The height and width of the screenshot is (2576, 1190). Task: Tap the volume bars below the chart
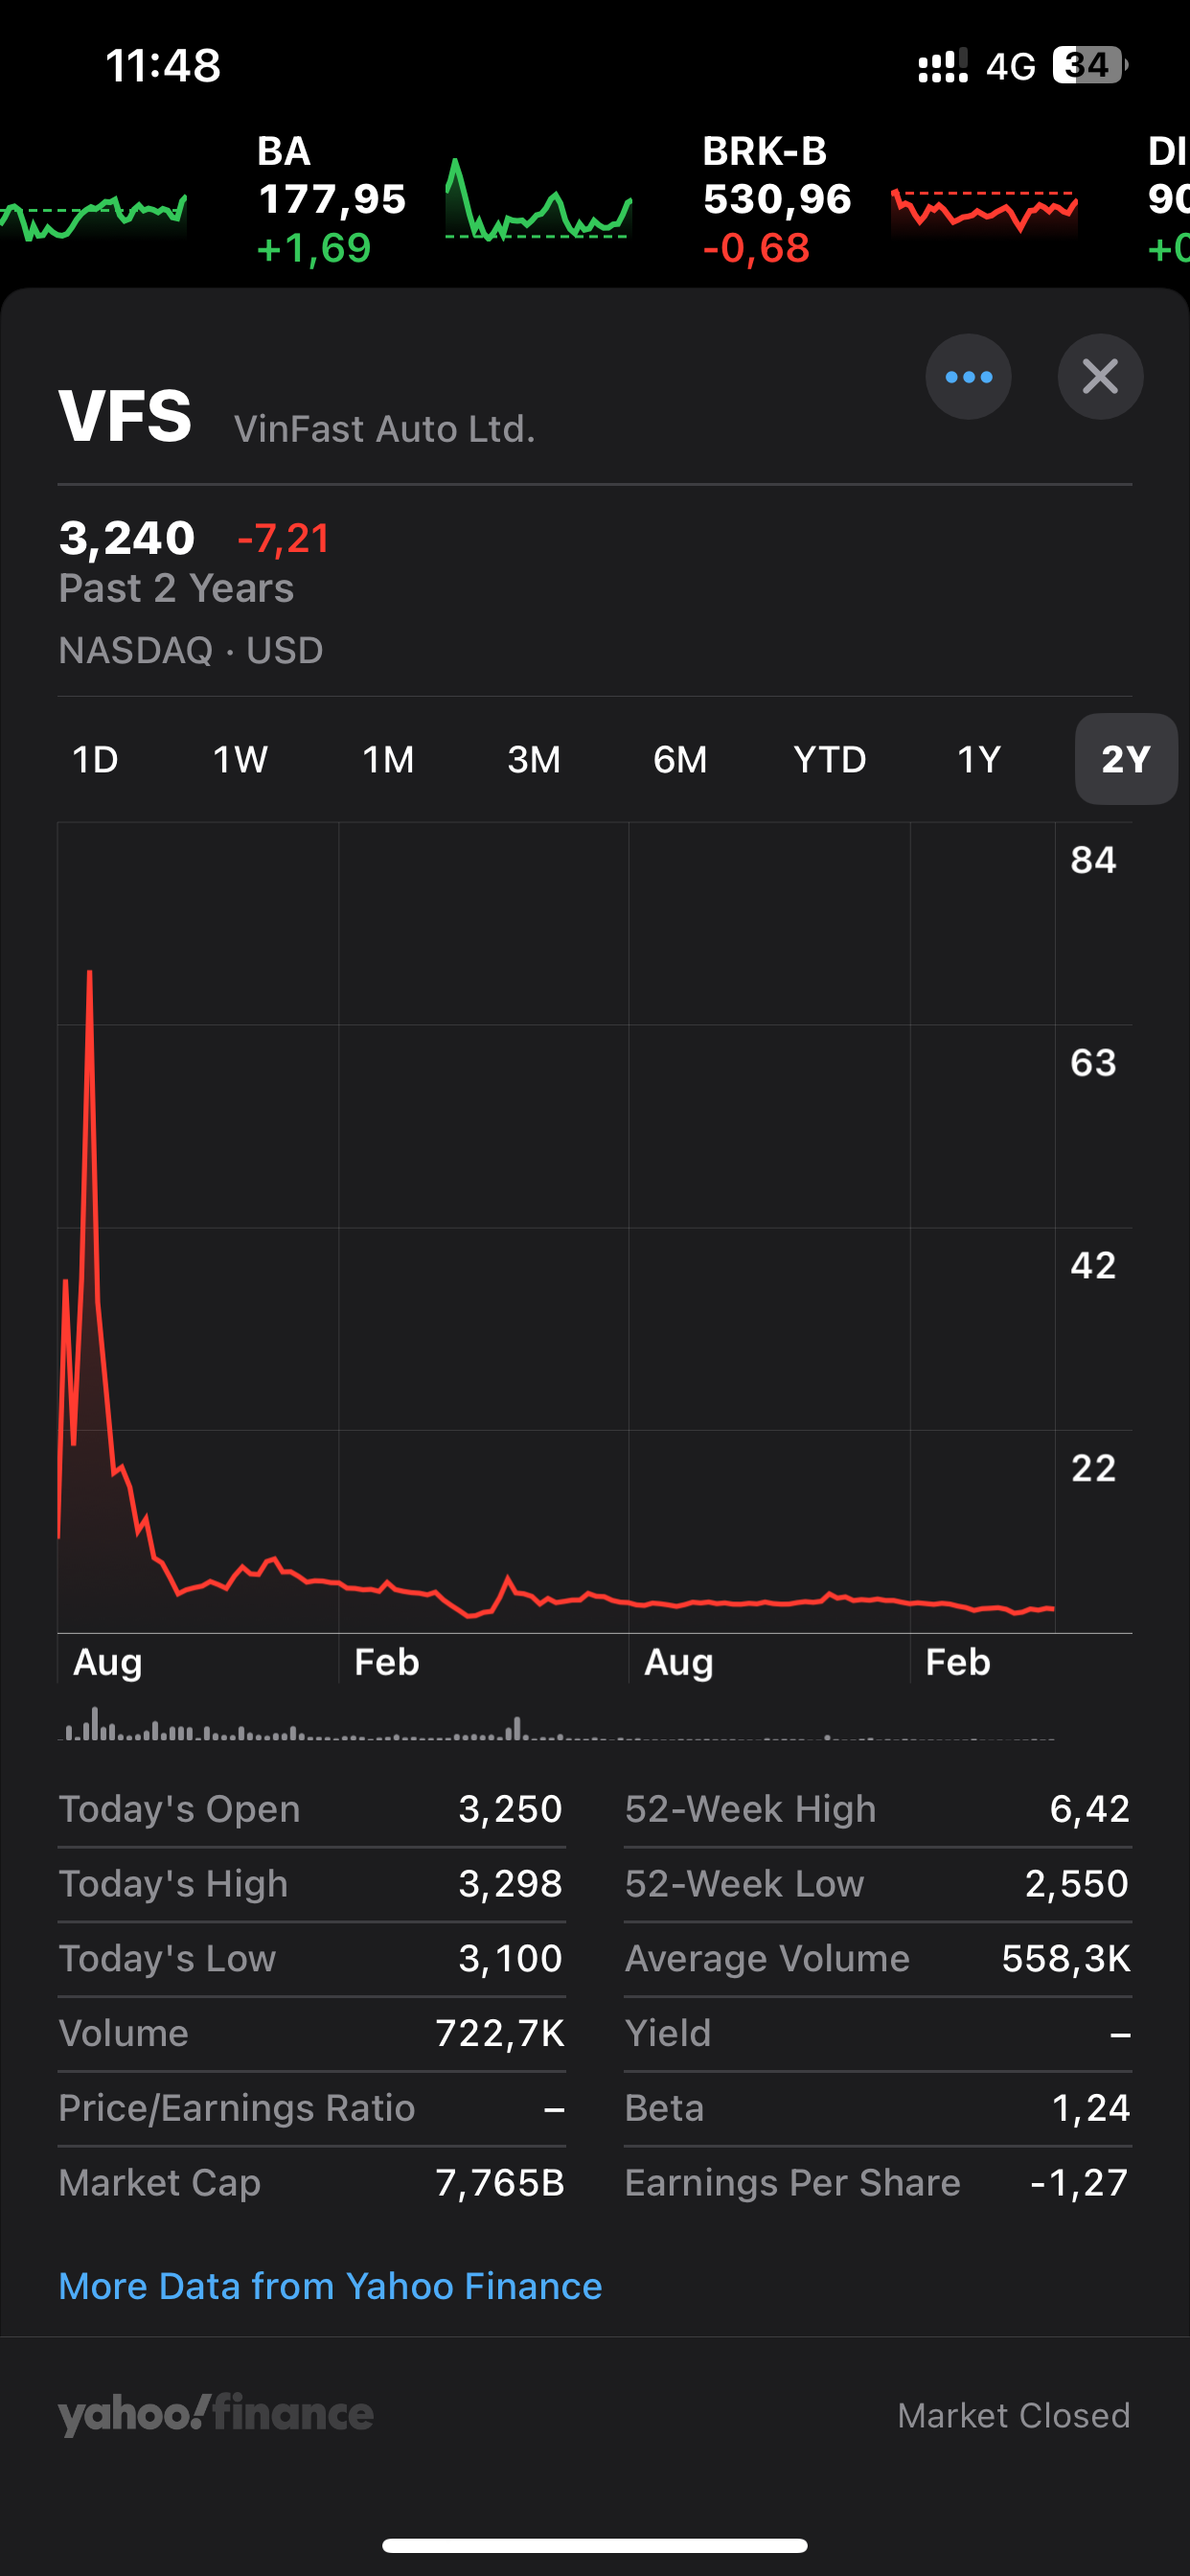(x=300, y=1730)
